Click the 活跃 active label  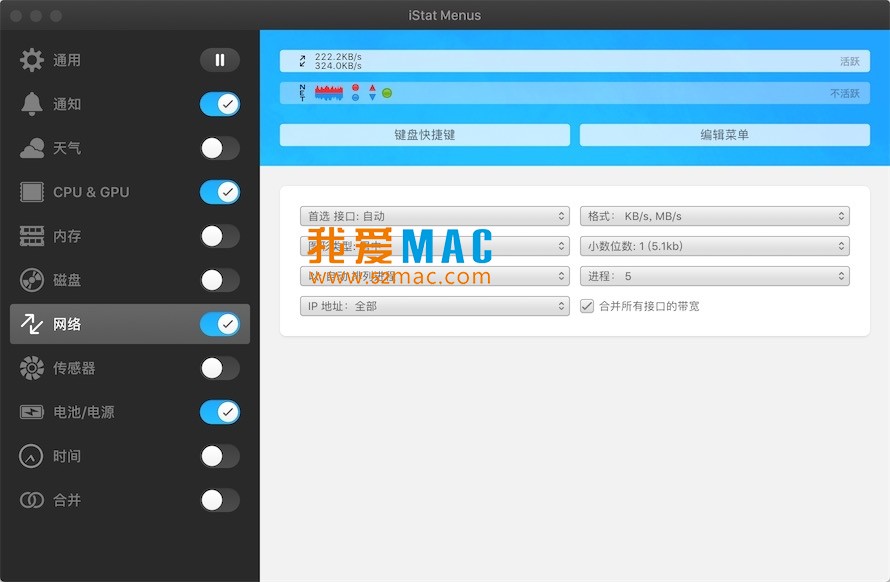[850, 61]
